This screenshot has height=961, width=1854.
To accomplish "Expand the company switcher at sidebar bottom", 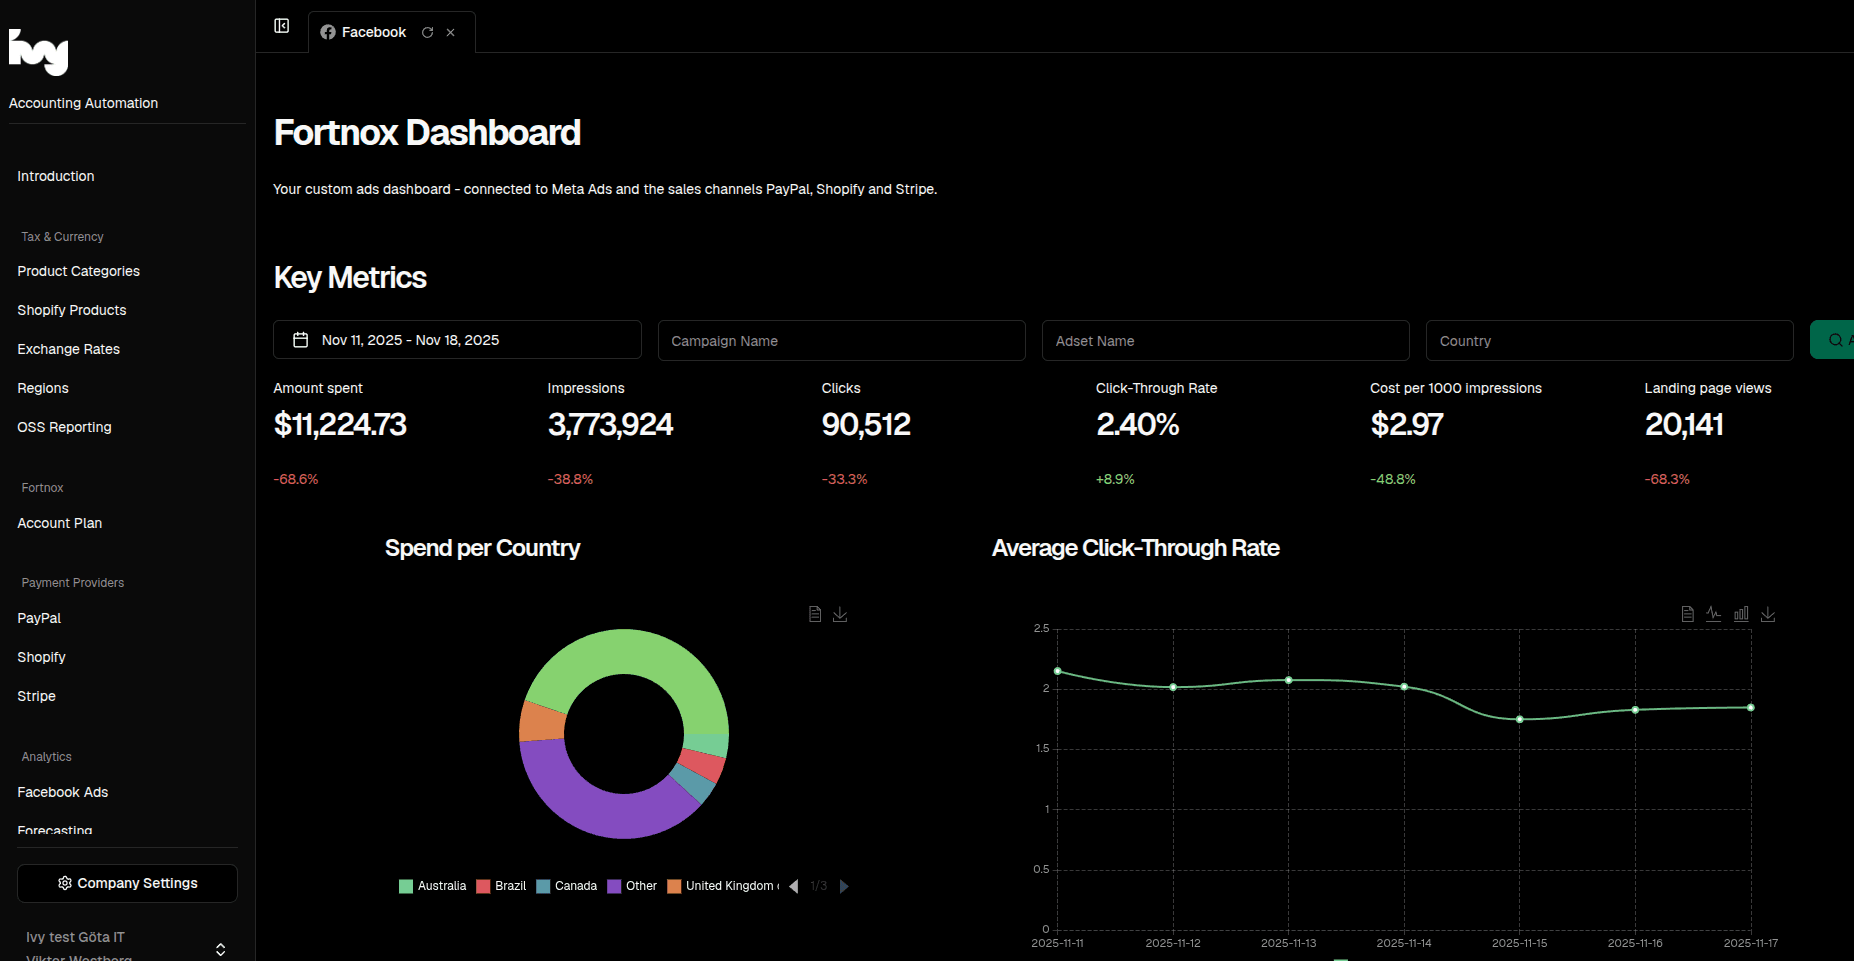I will point(220,948).
